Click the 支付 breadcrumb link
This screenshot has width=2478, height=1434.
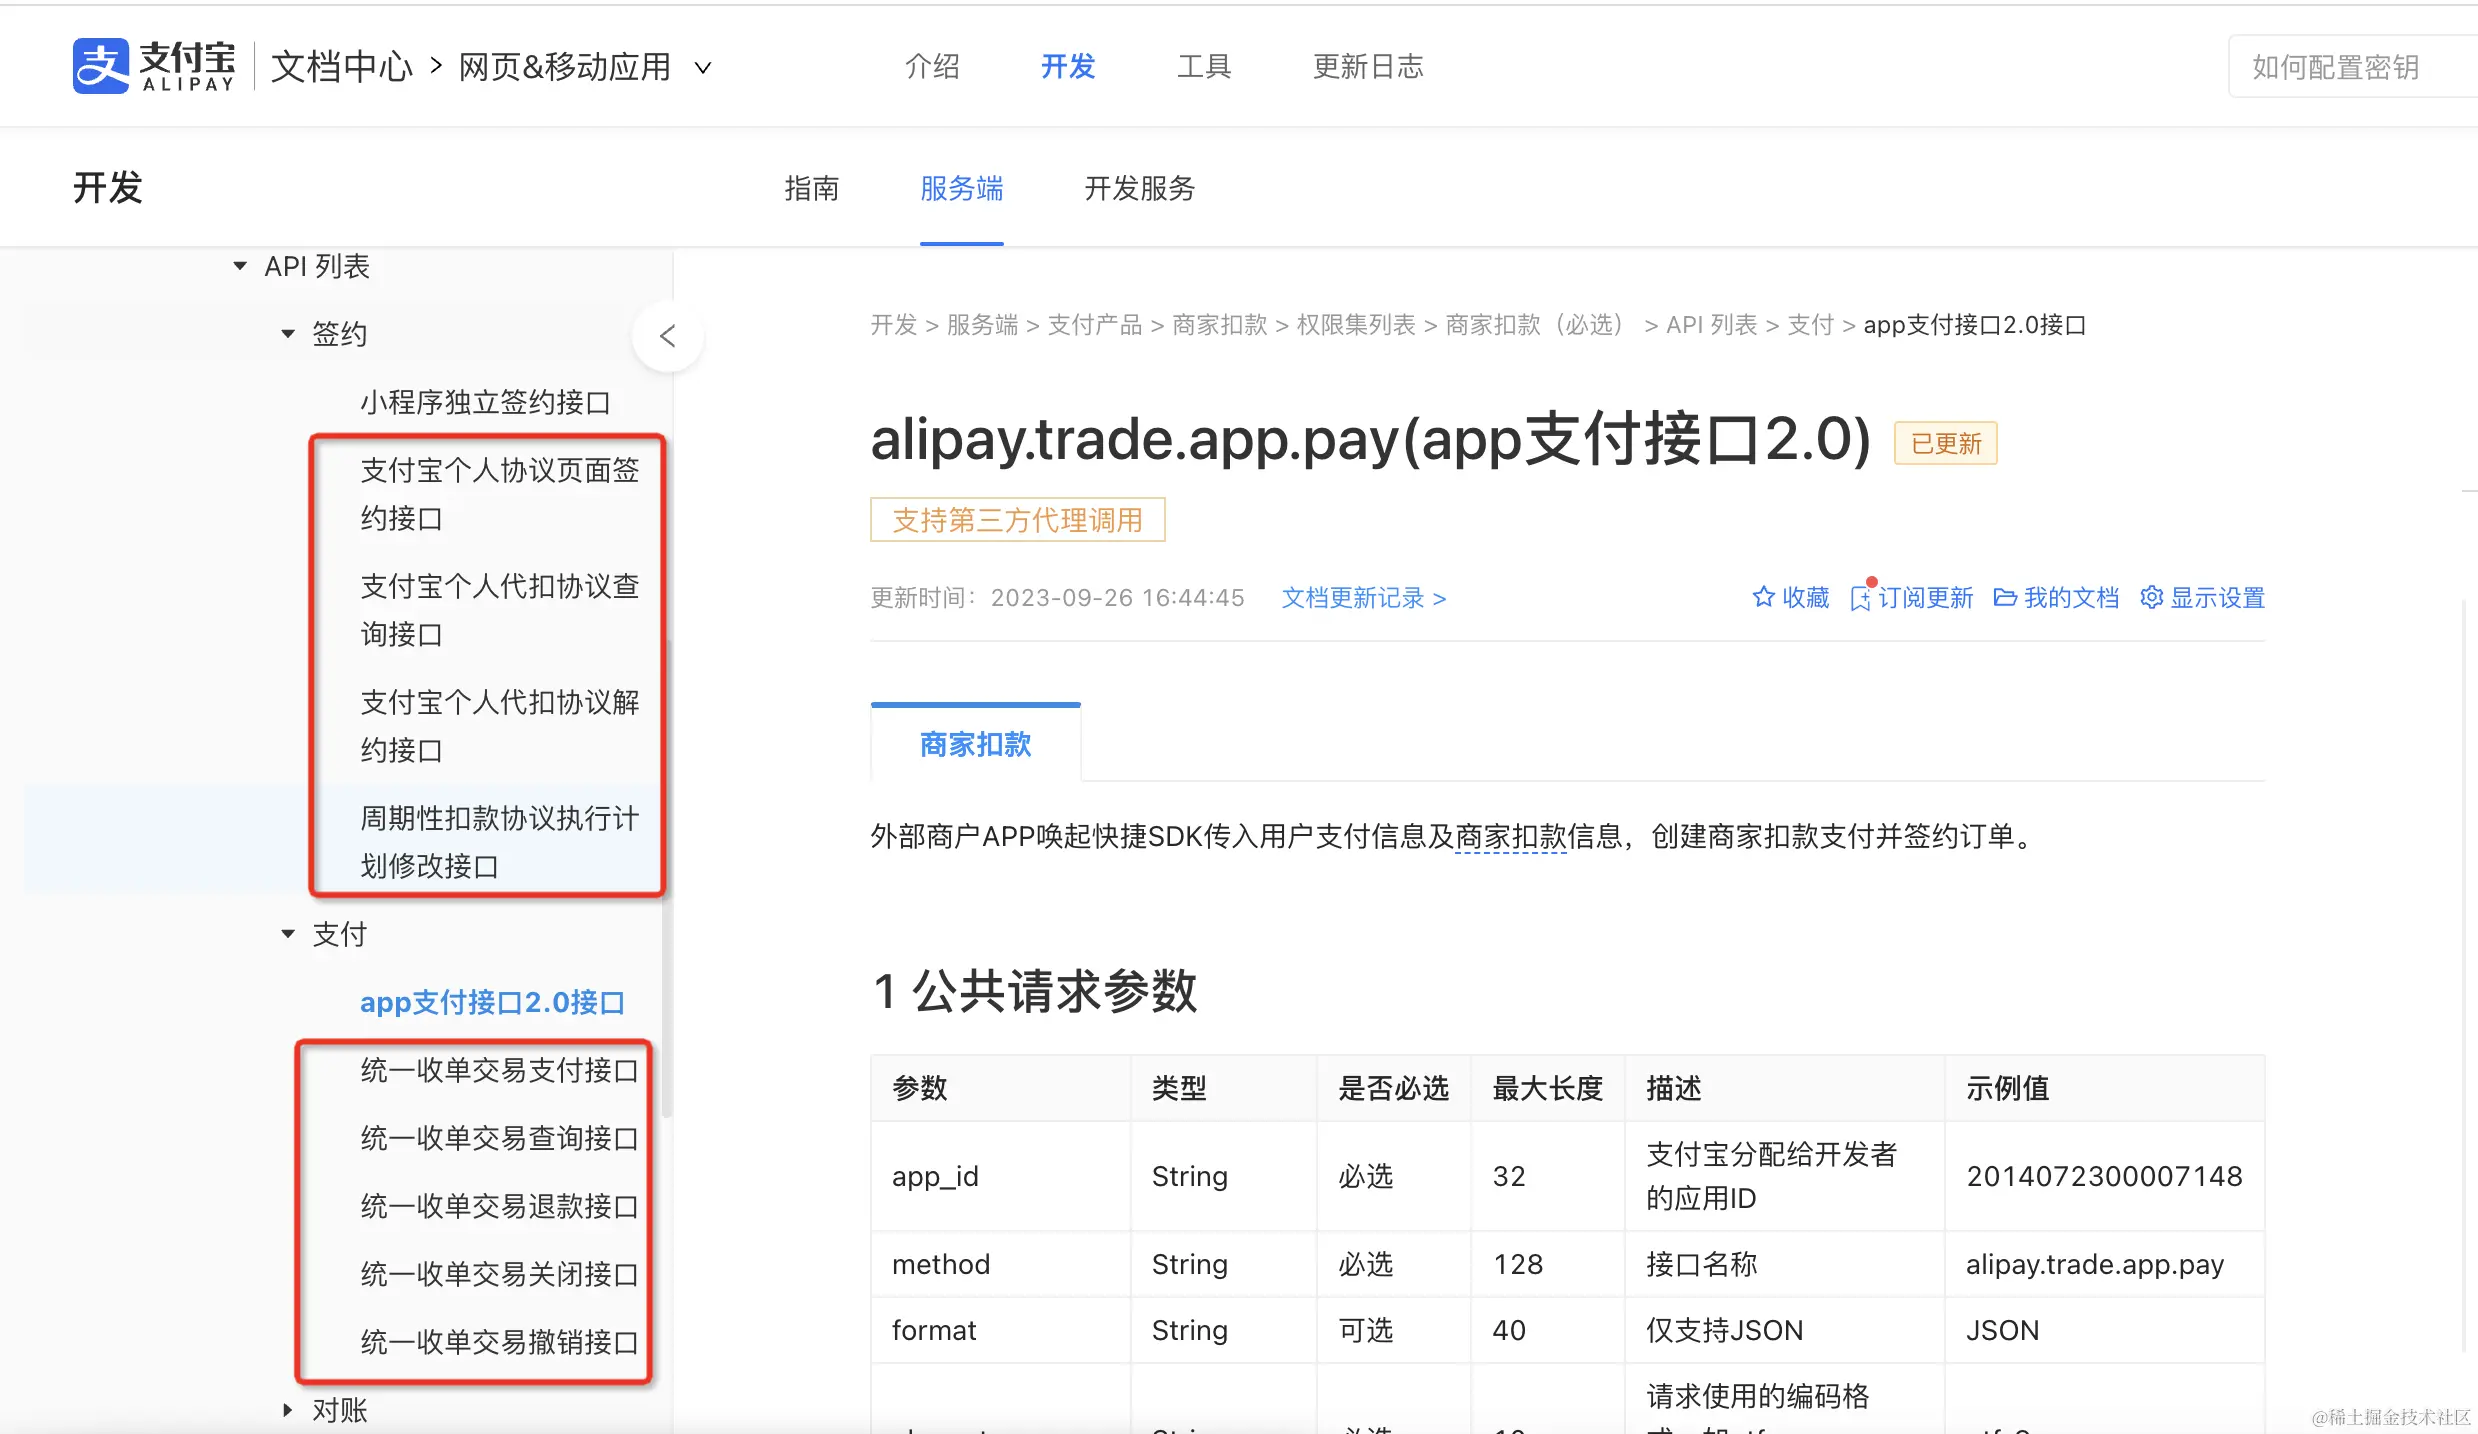click(1810, 325)
